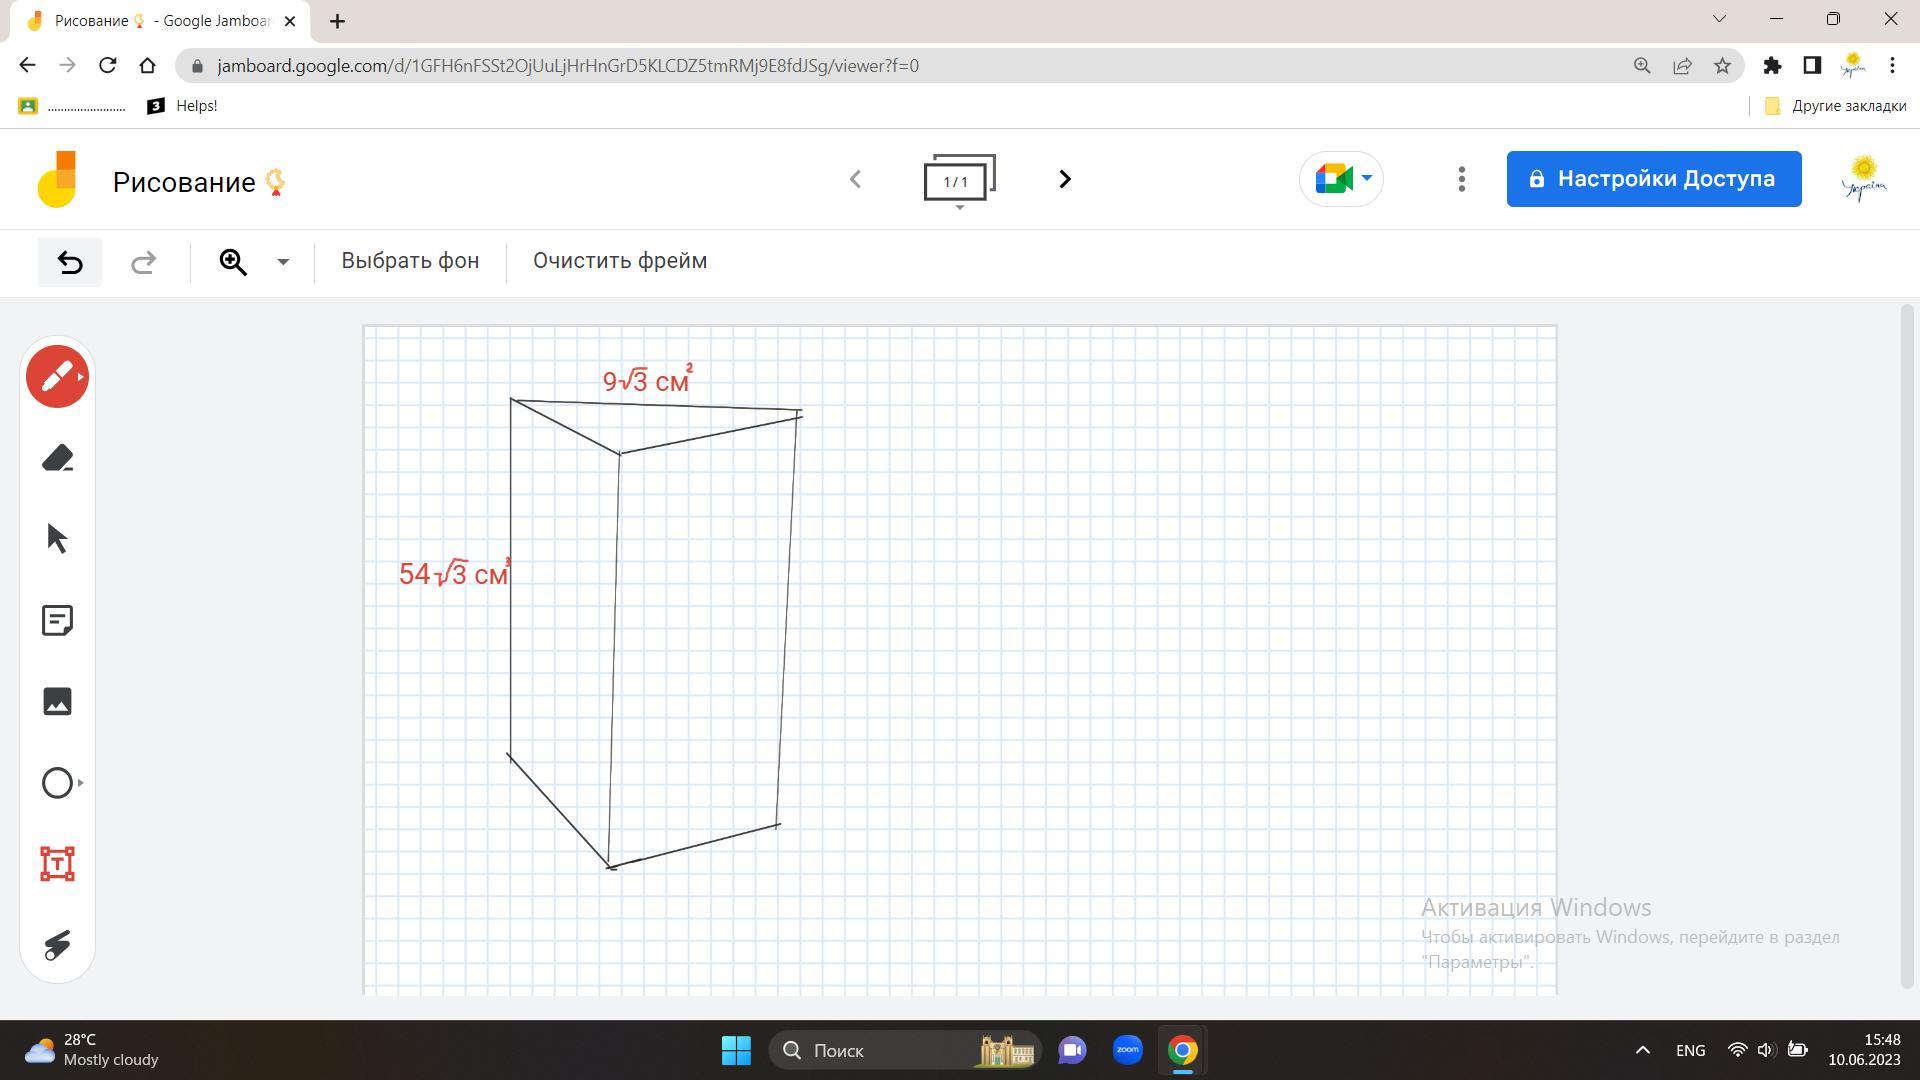Open Настройки Доступа sharing settings
The height and width of the screenshot is (1080, 1920).
coord(1653,179)
